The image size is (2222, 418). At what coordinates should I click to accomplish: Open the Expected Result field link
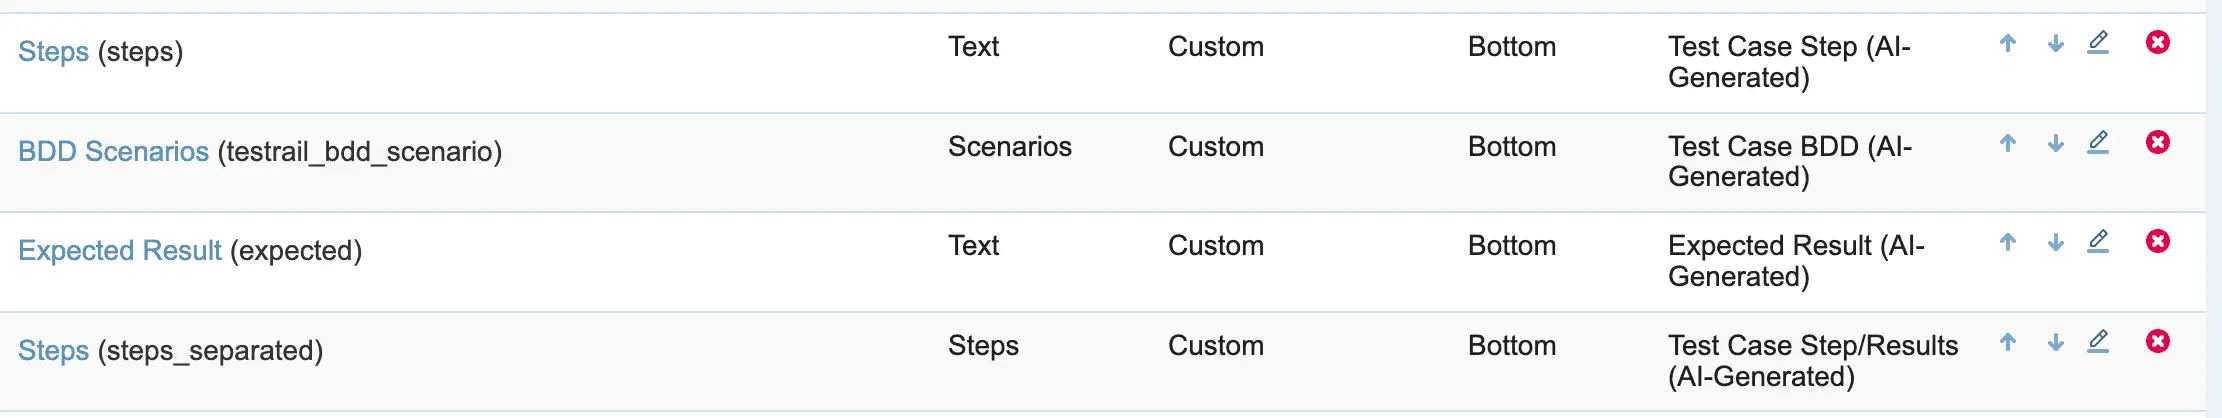pos(119,250)
